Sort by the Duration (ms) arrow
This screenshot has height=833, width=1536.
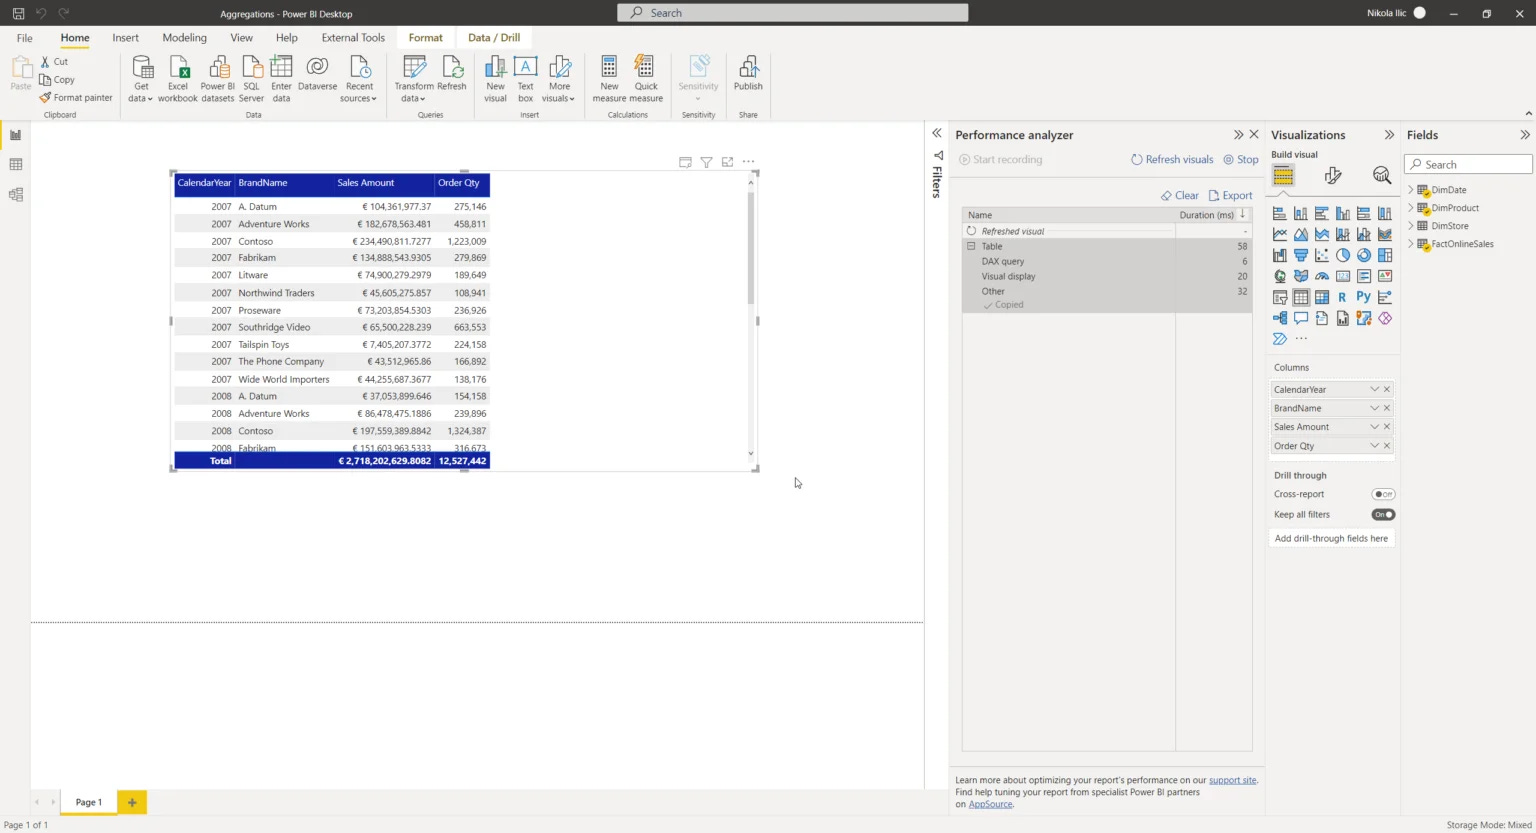click(1243, 214)
